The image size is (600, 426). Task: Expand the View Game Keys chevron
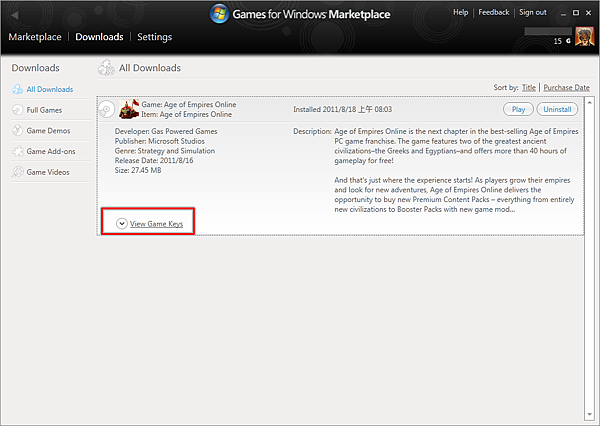[122, 223]
